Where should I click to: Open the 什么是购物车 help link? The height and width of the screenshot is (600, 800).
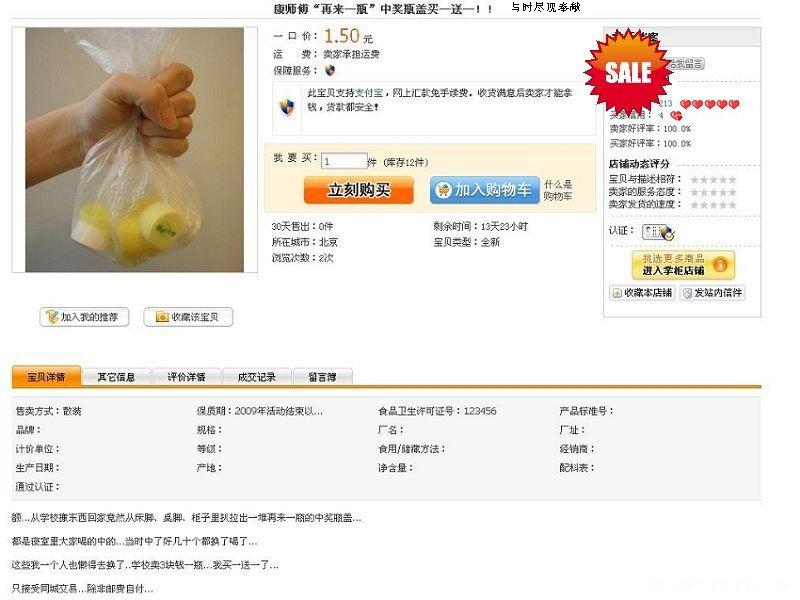(x=558, y=190)
